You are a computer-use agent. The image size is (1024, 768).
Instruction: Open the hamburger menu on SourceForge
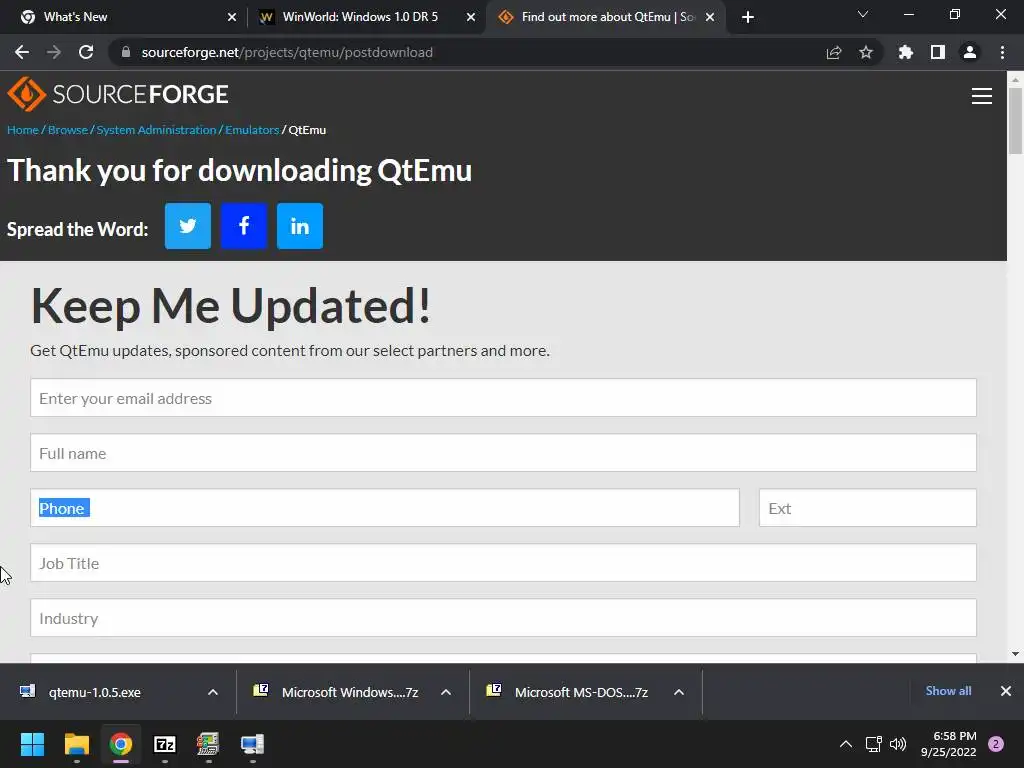pyautogui.click(x=982, y=96)
